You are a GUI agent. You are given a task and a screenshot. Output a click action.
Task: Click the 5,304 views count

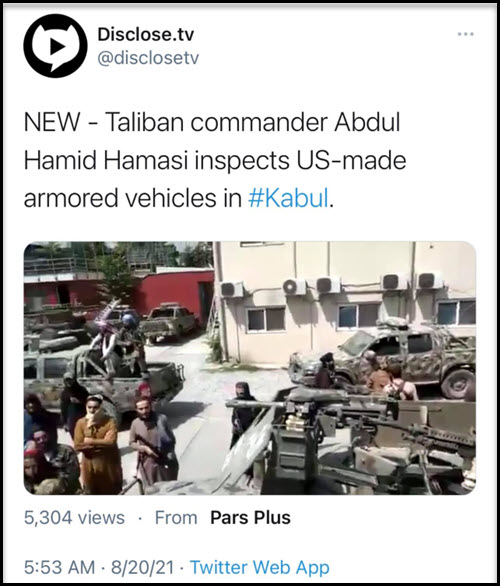tap(74, 518)
